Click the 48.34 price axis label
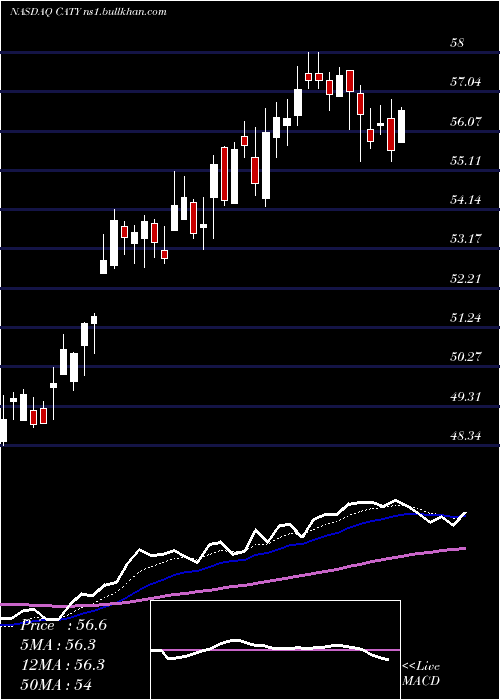This screenshot has height=700, width=500. pos(466,435)
